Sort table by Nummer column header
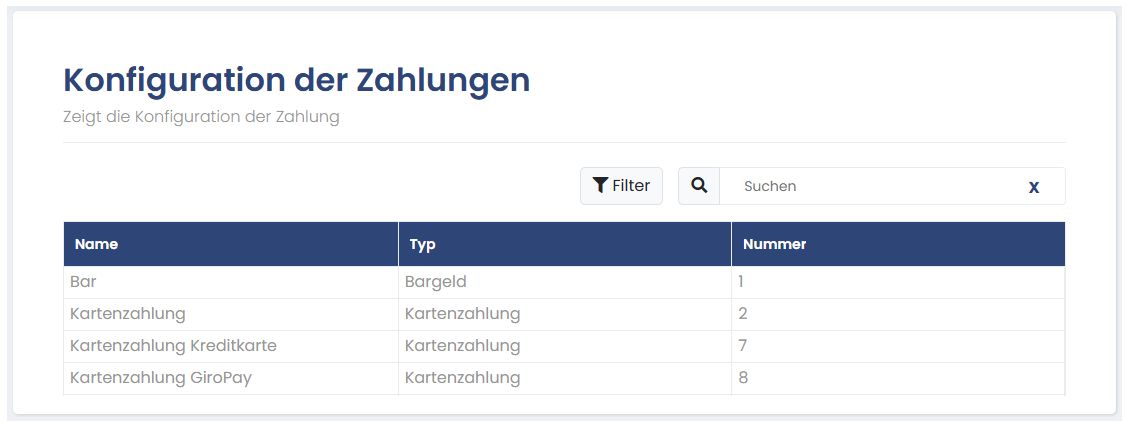 pyautogui.click(x=774, y=244)
